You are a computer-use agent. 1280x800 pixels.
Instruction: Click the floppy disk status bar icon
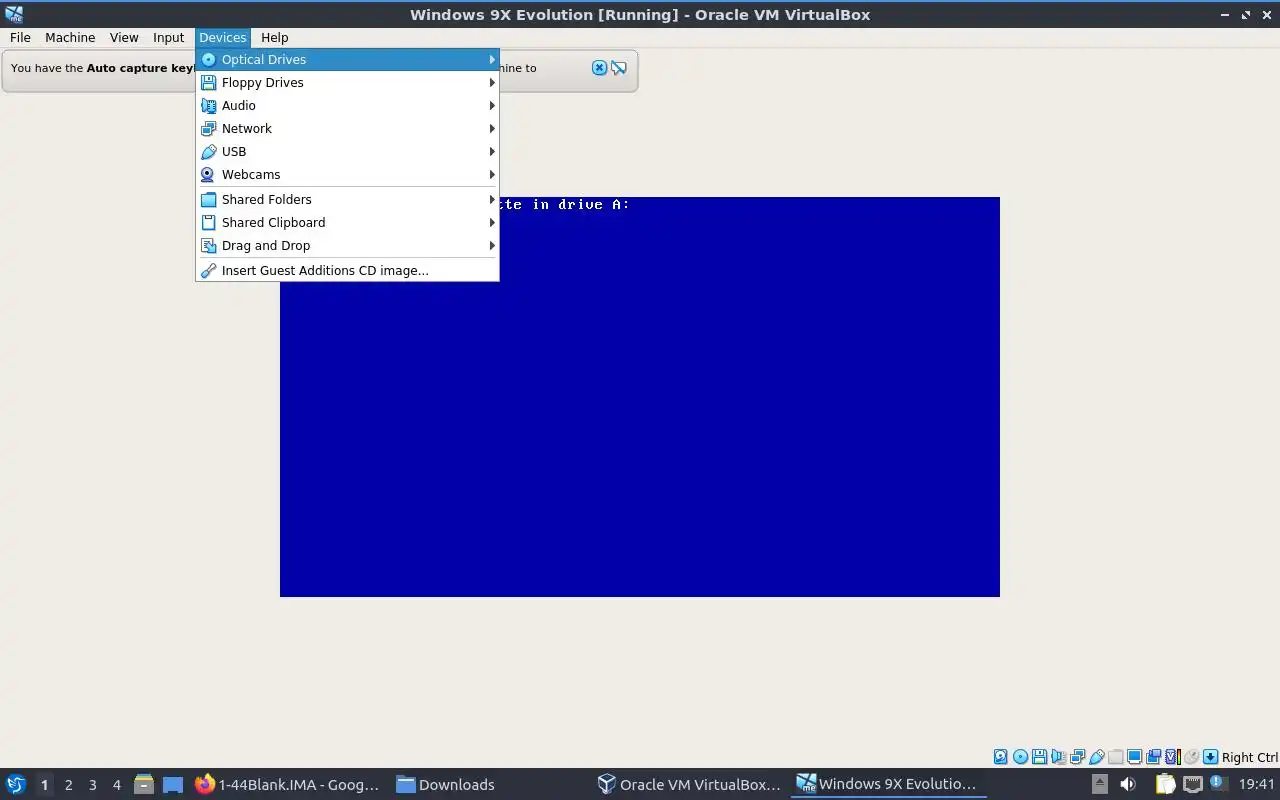(1039, 757)
